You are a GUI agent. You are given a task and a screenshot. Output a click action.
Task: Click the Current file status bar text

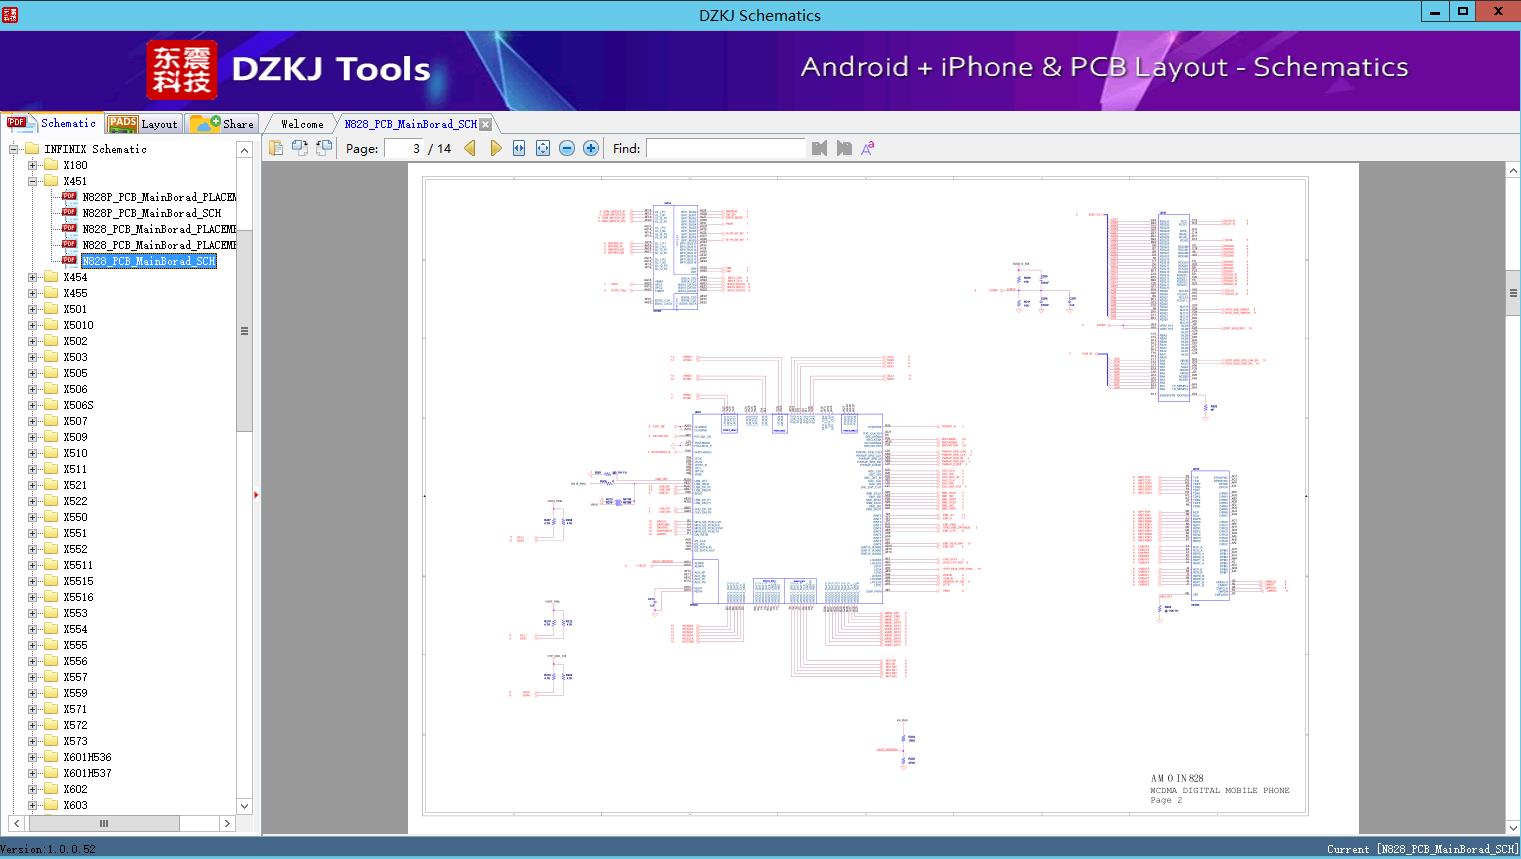point(1422,849)
